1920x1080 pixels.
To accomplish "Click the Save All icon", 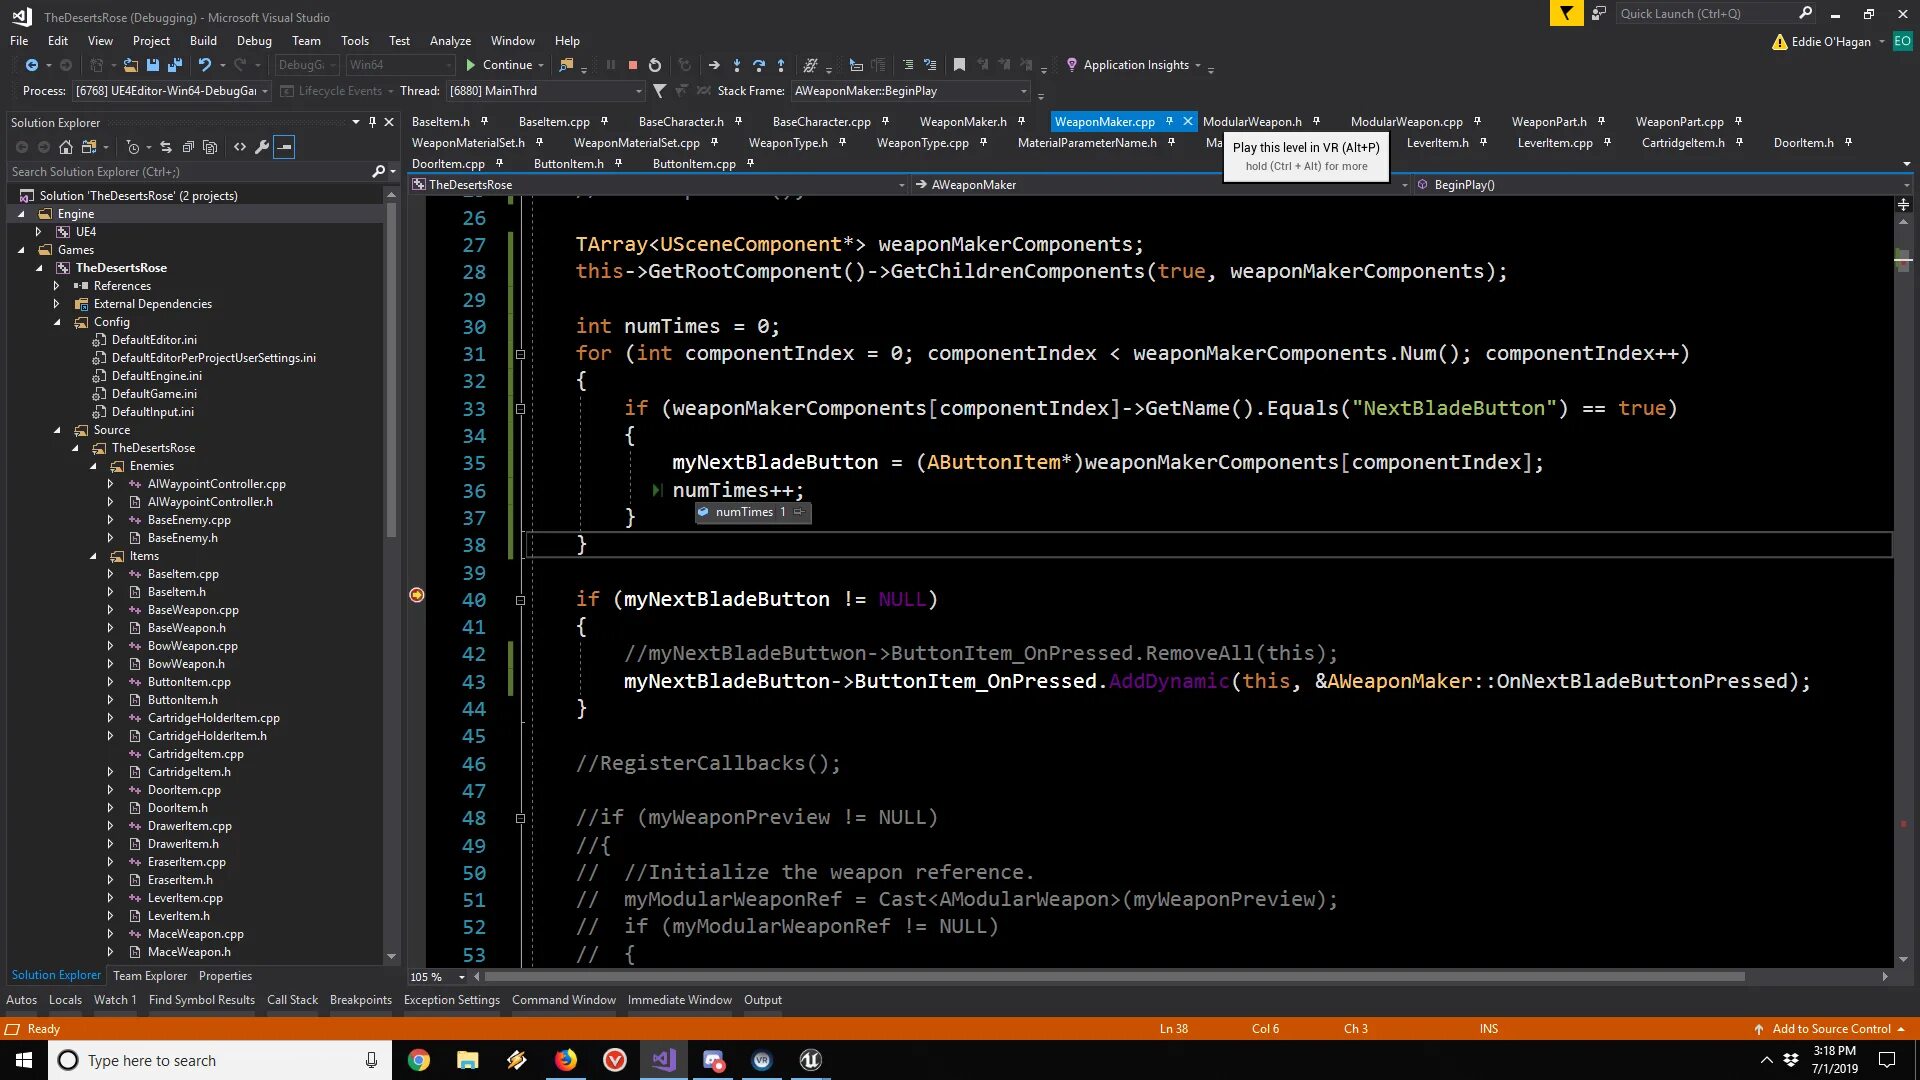I will click(x=175, y=65).
